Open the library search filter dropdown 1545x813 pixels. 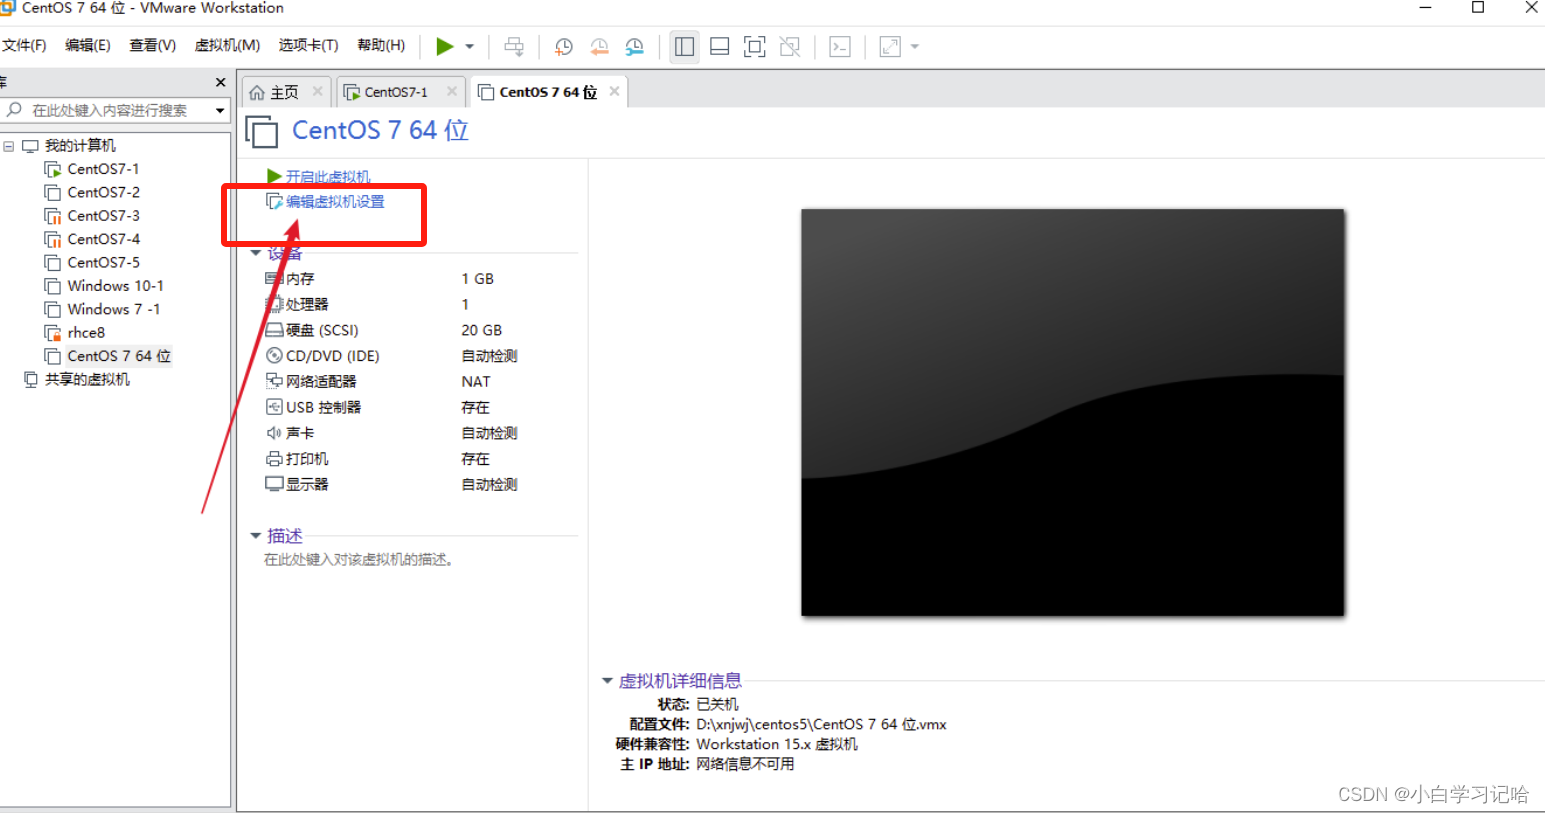tap(220, 110)
